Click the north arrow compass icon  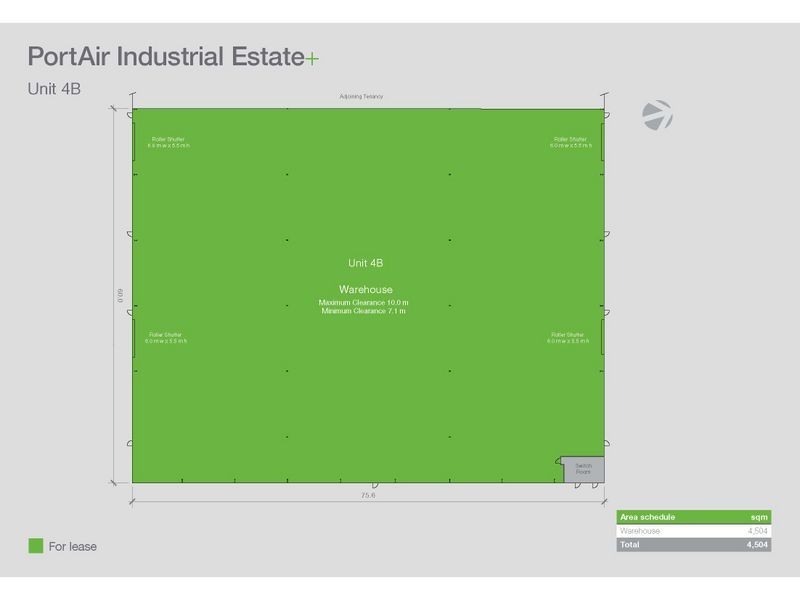(657, 114)
